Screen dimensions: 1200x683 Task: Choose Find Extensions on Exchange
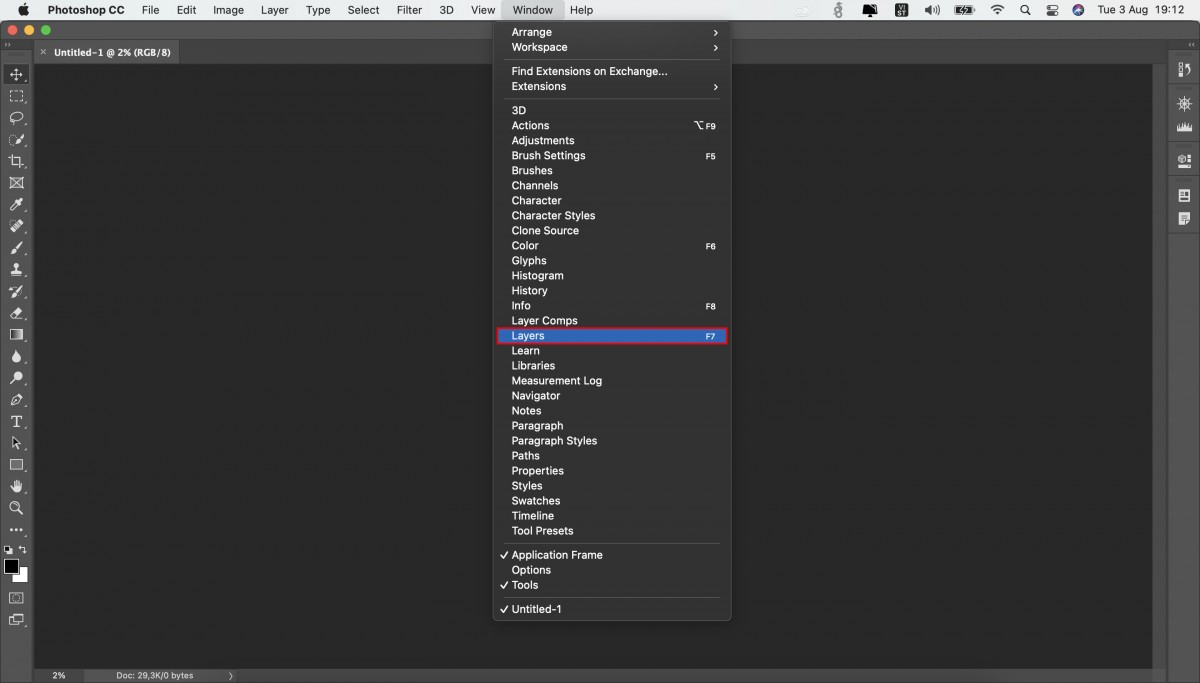coord(612,71)
